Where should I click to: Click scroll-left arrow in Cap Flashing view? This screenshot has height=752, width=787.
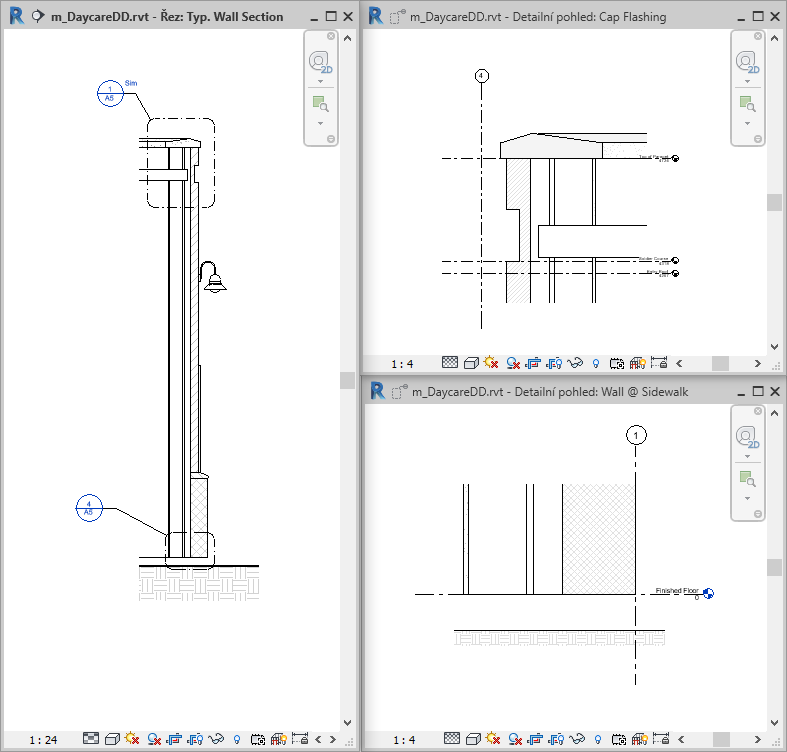[680, 363]
